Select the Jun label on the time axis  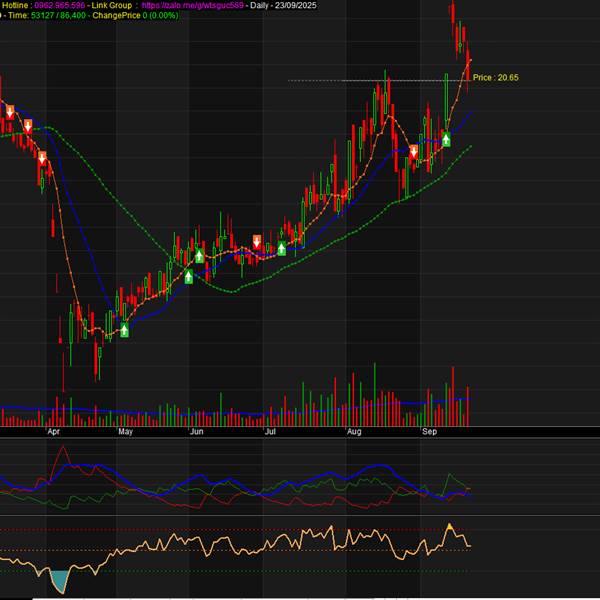point(198,433)
